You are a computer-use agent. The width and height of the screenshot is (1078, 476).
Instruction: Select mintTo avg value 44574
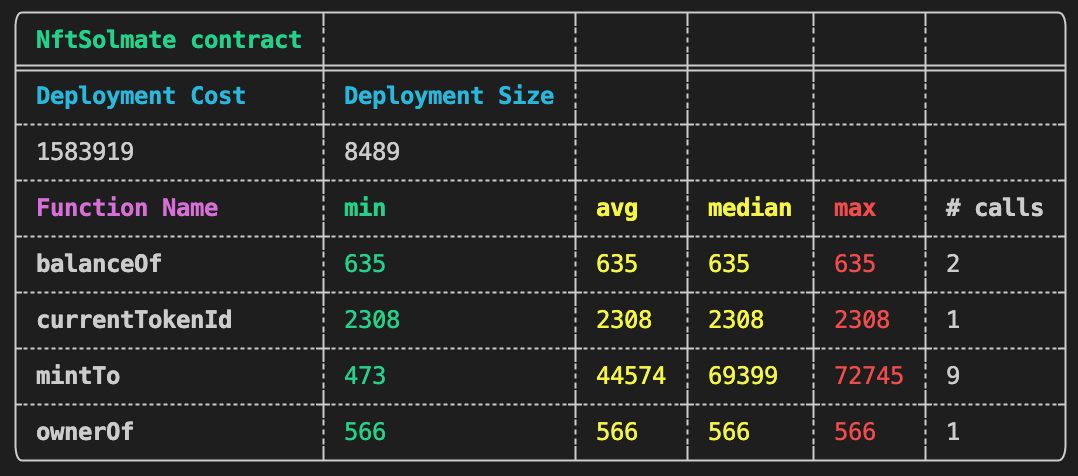[x=631, y=376]
